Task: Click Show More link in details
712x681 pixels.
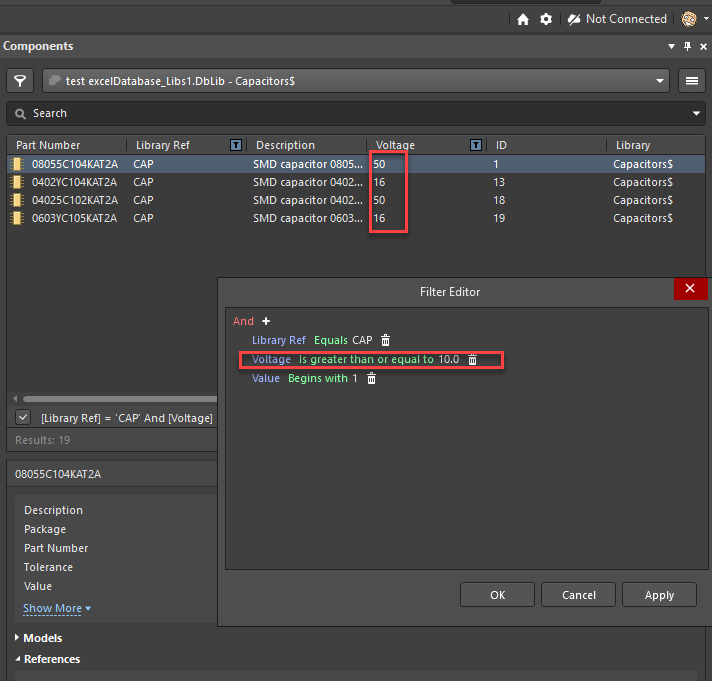Action: [56, 608]
